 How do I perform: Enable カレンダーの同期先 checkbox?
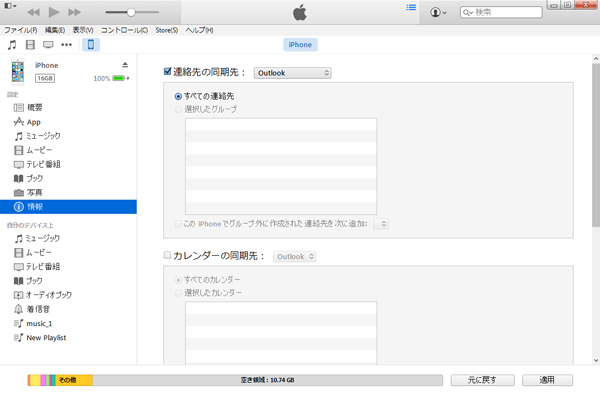167,255
